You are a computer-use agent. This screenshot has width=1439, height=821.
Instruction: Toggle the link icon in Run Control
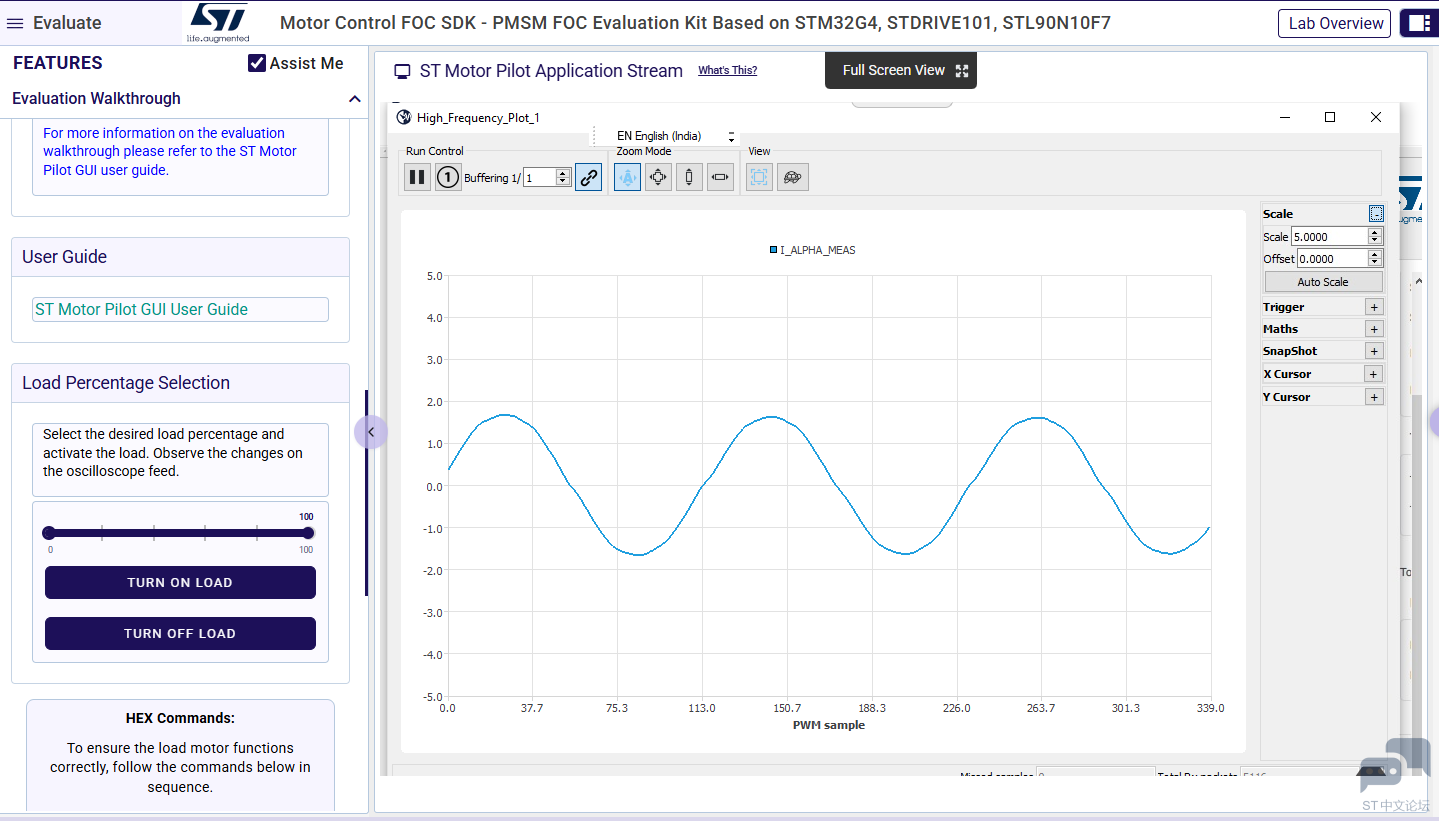click(x=589, y=177)
